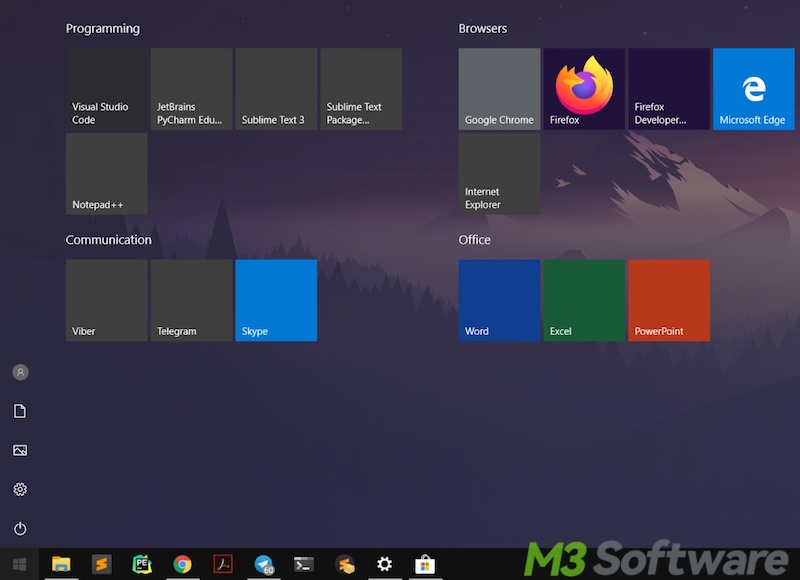Open Pictures from the Start sidebar
The height and width of the screenshot is (580, 800).
tap(20, 450)
